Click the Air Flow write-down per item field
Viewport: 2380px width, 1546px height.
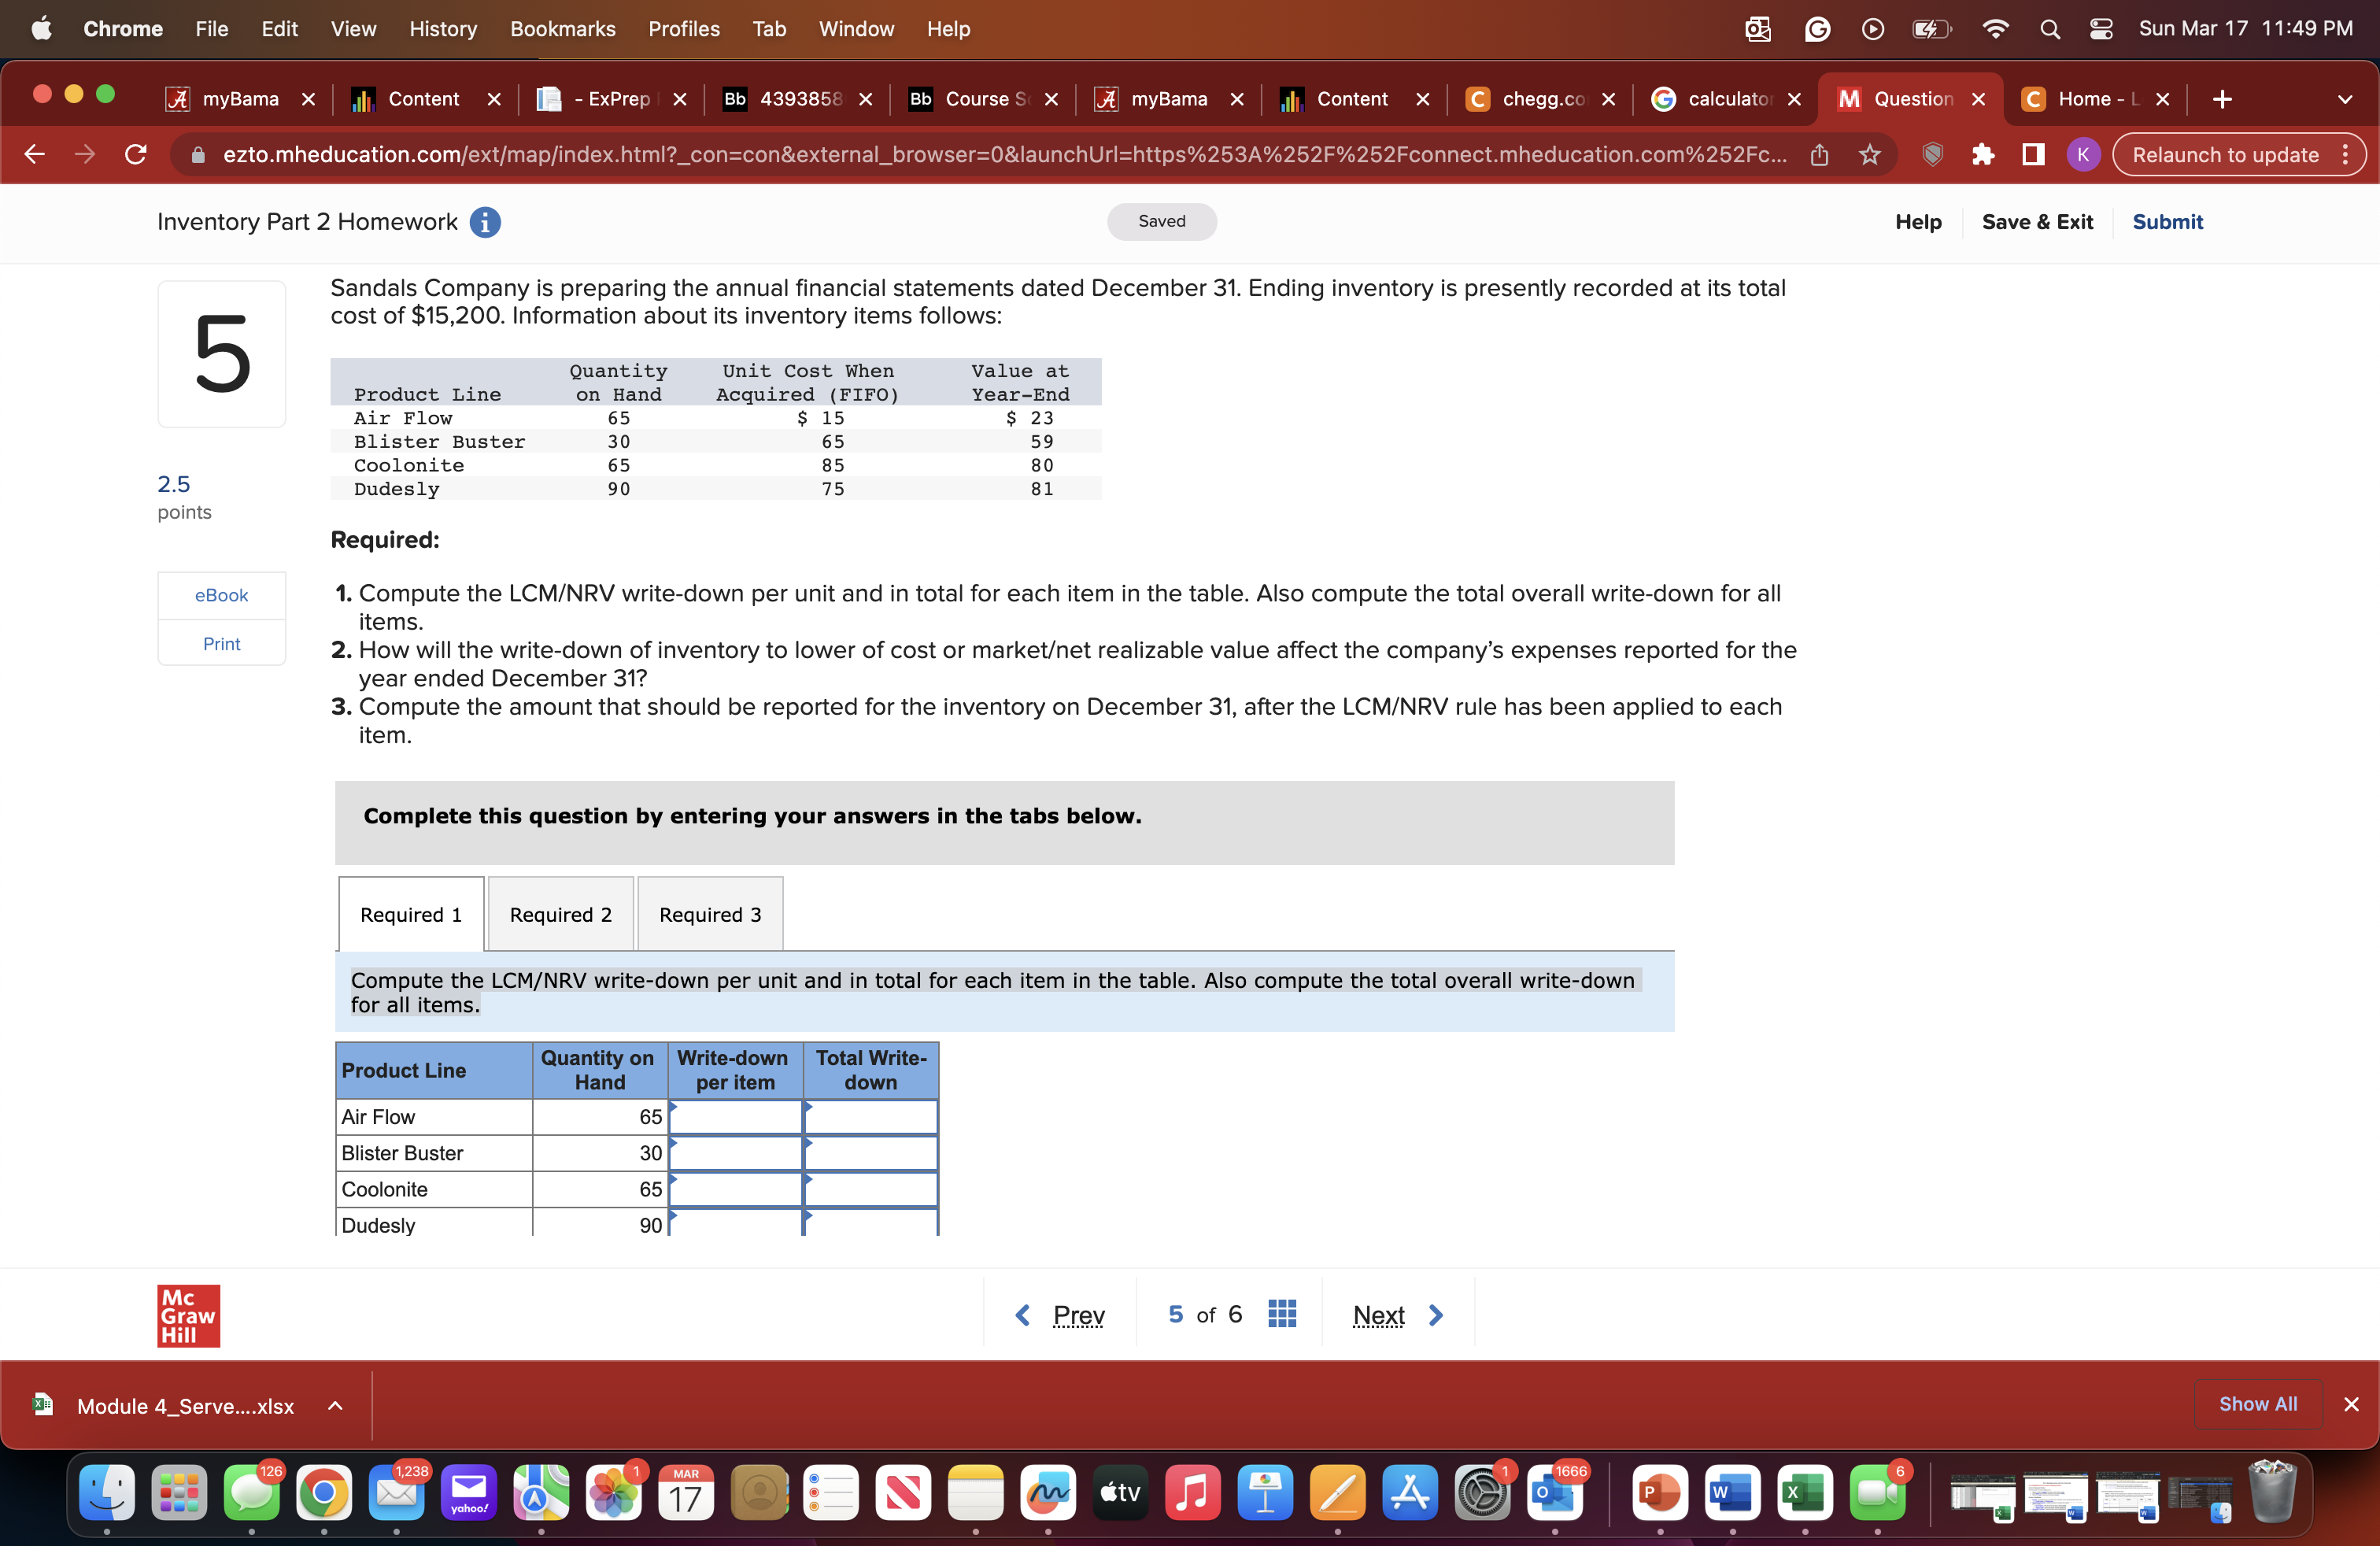coord(735,1117)
